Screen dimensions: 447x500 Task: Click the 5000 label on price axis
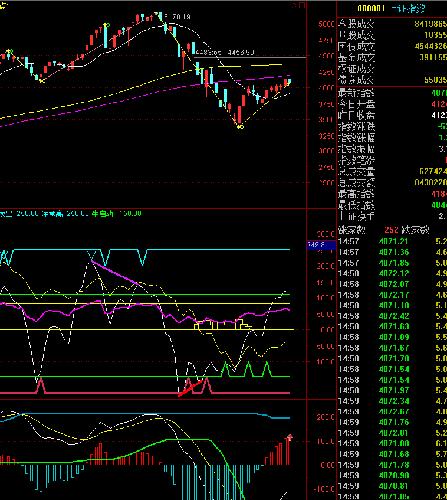click(326, 24)
